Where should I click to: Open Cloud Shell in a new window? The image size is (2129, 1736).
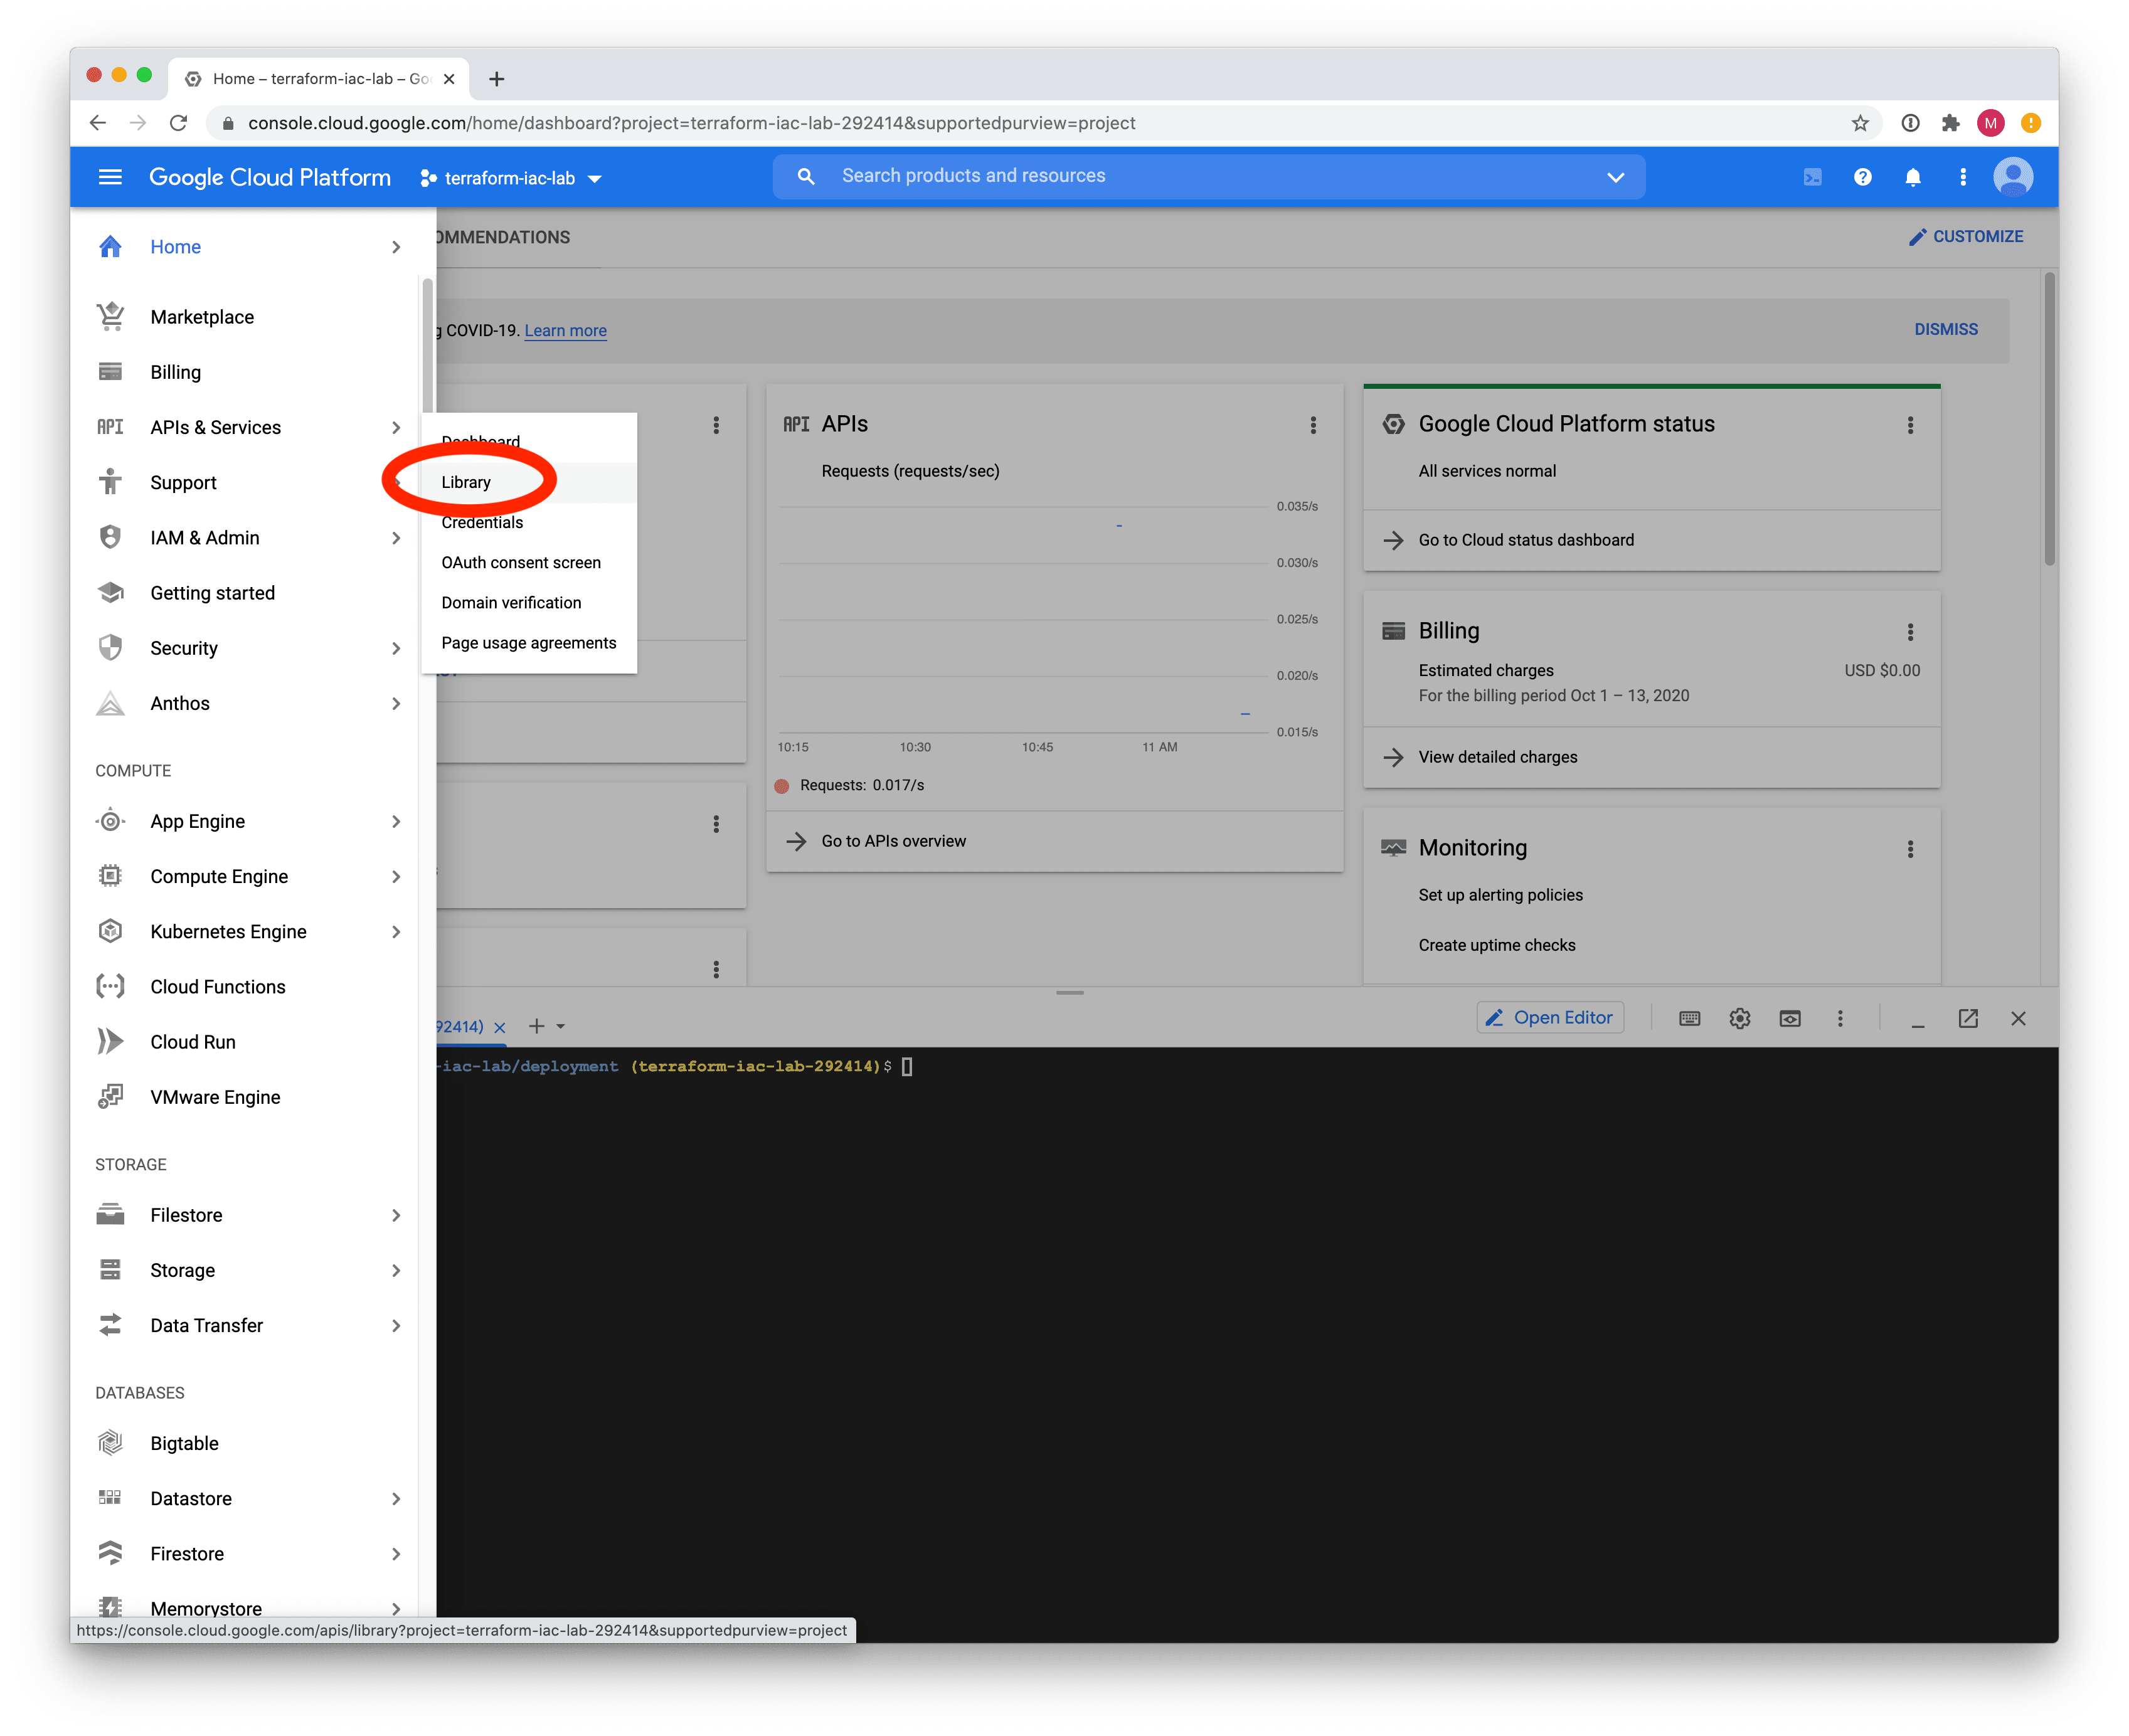1967,1018
